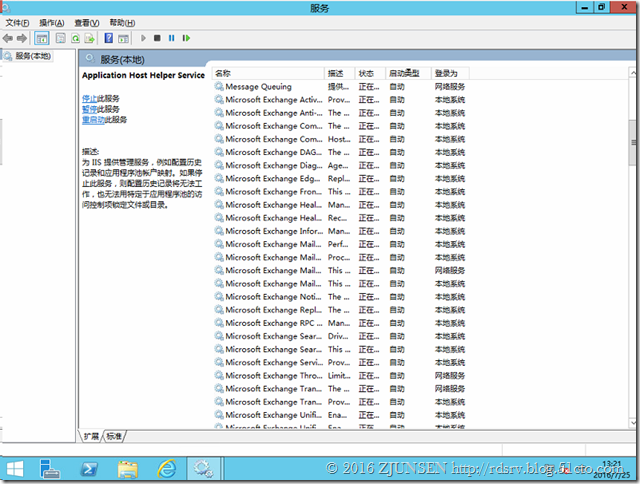Sort by the 名称 column header
This screenshot has width=640, height=484.
pos(269,73)
